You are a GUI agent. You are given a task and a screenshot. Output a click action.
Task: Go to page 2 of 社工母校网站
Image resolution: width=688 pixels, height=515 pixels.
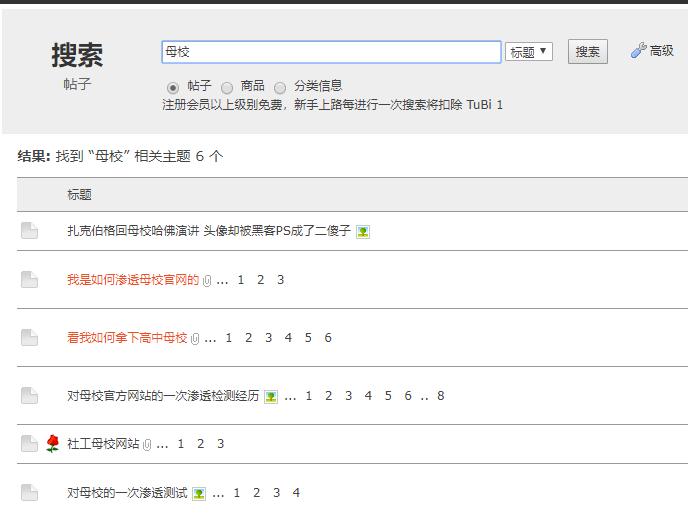pos(201,444)
